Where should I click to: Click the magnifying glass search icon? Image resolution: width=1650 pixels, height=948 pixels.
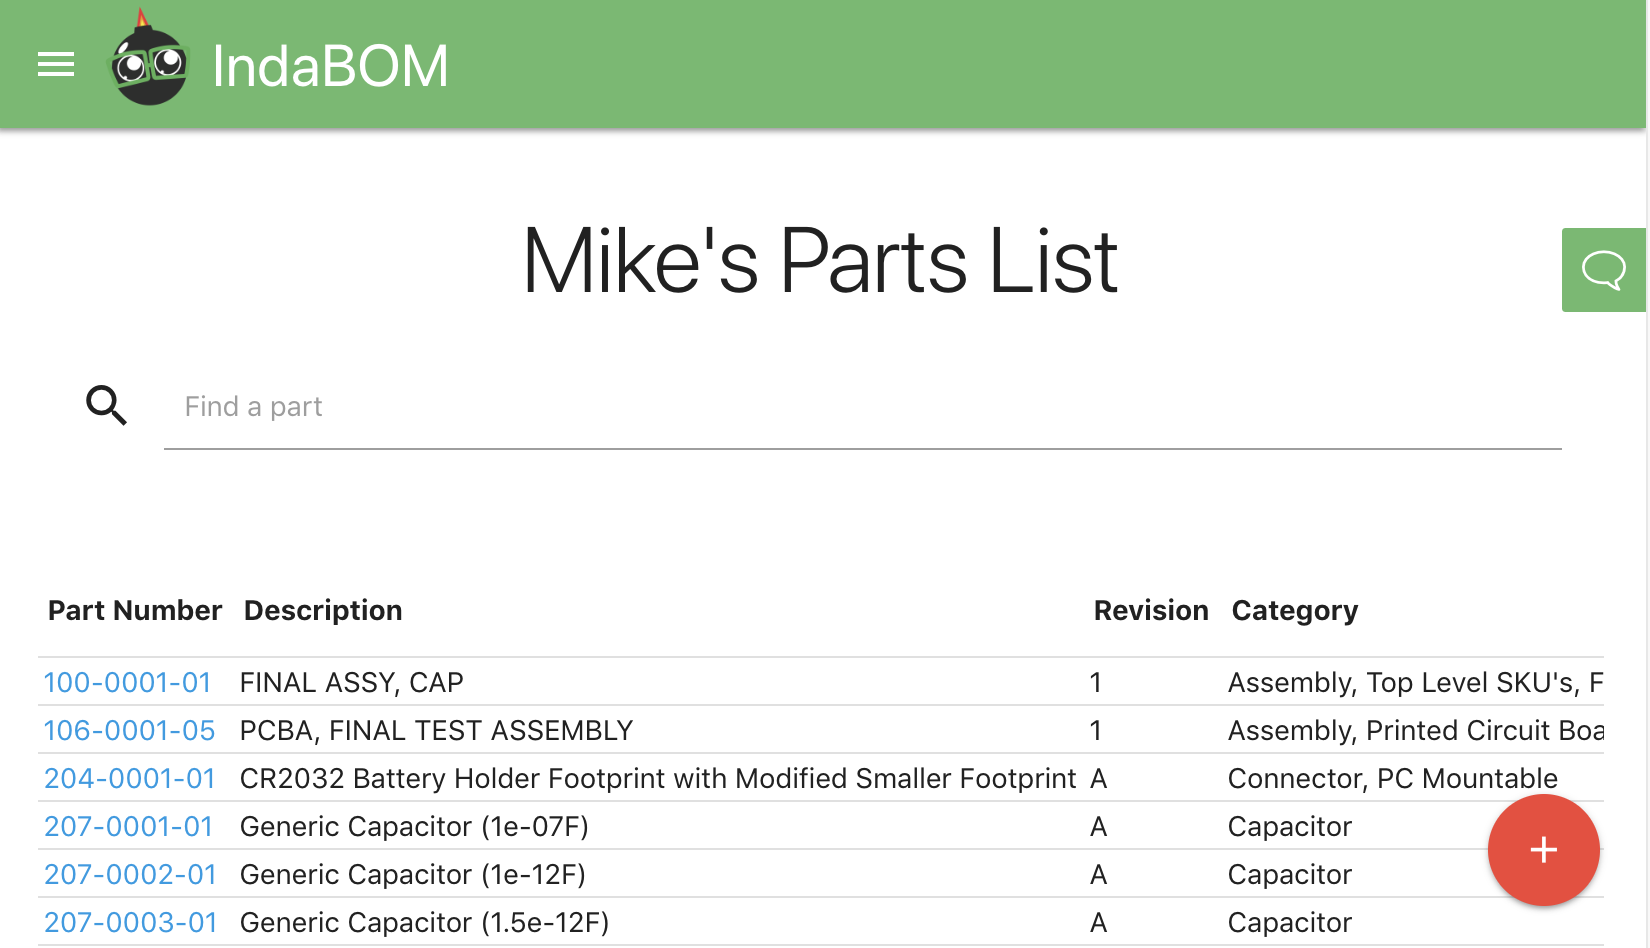point(106,405)
